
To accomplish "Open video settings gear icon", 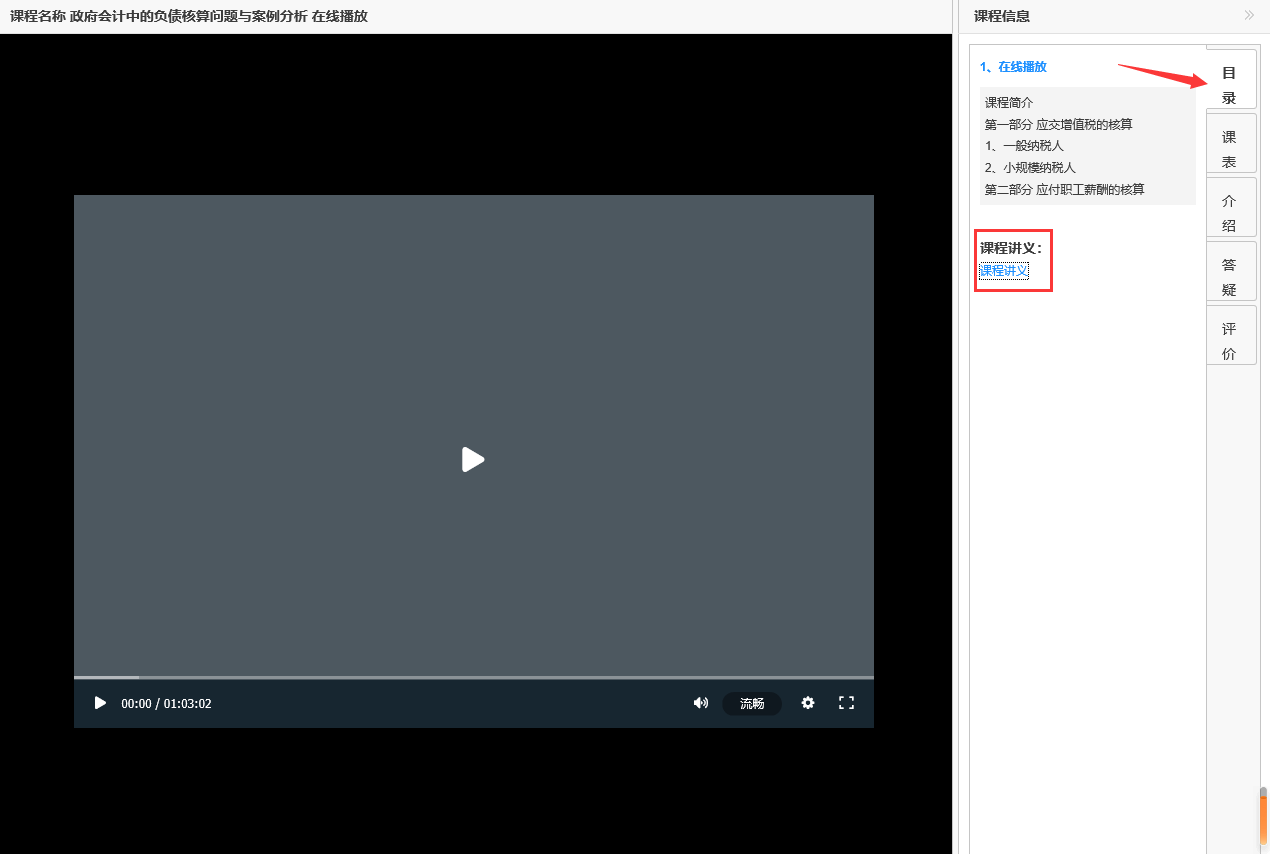I will 808,703.
